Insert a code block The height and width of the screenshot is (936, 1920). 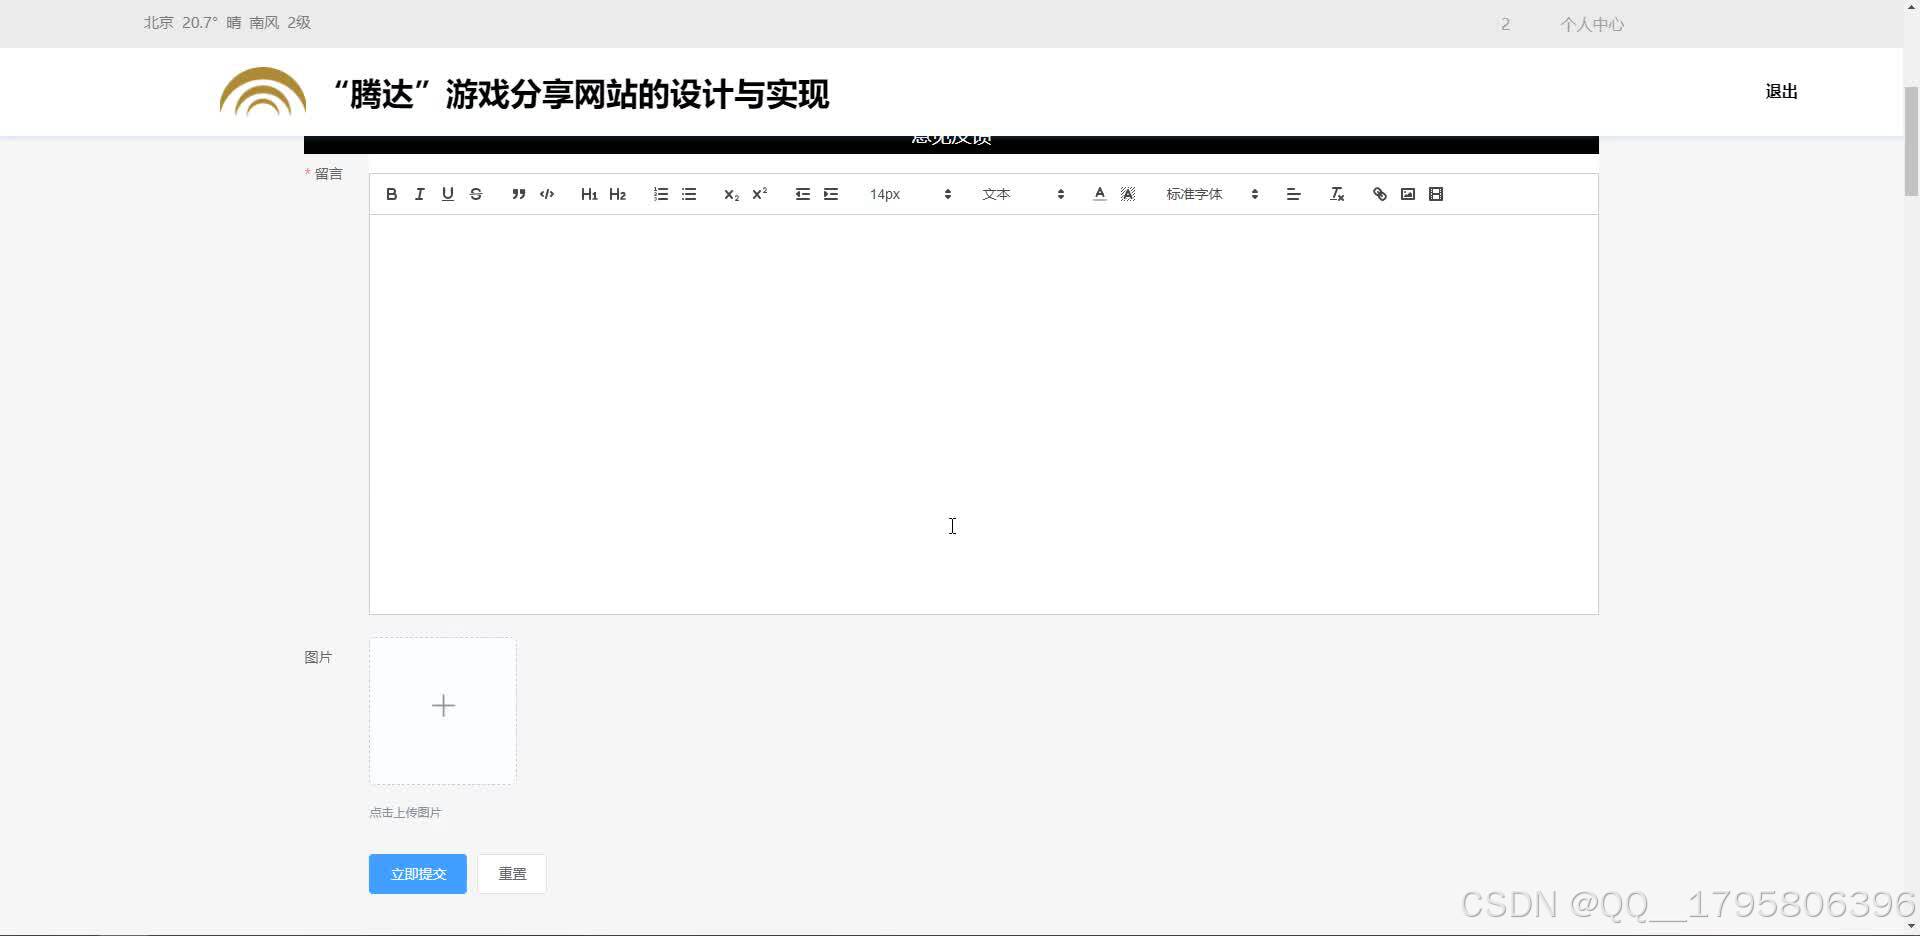[x=547, y=194]
